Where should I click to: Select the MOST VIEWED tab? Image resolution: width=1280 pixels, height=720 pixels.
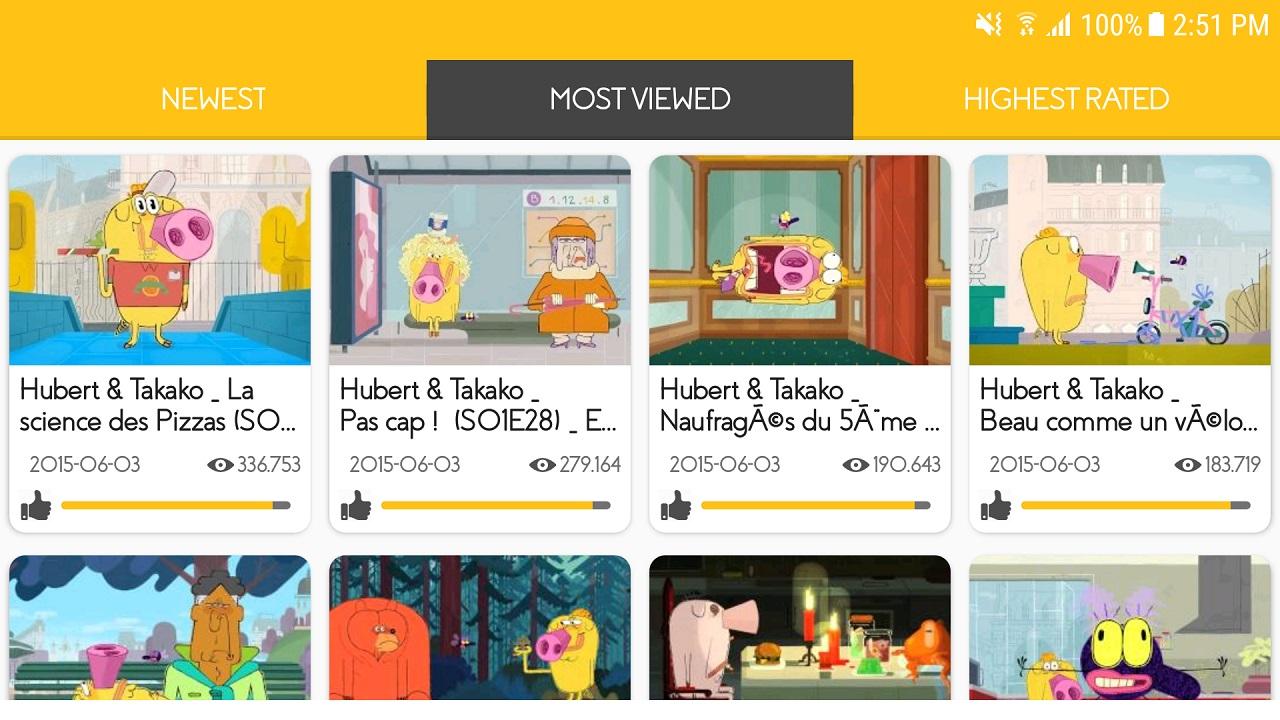point(640,99)
